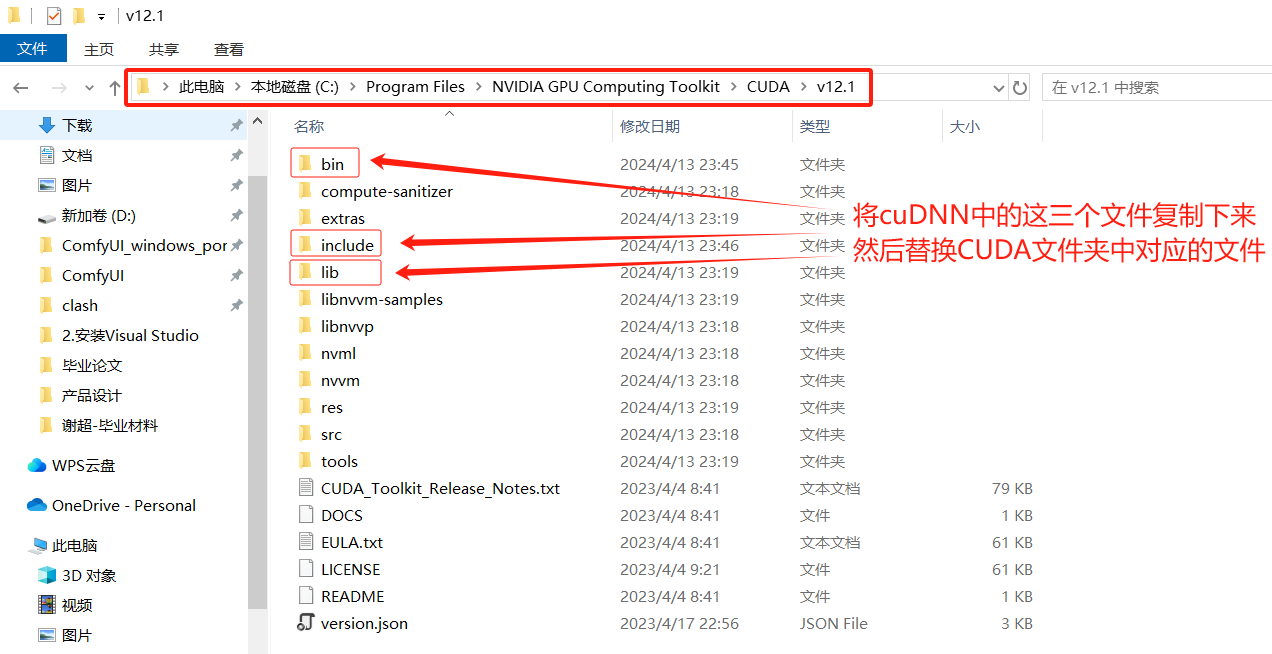Click the tools folder icon
Viewport: 1272px width, 654px height.
click(305, 461)
